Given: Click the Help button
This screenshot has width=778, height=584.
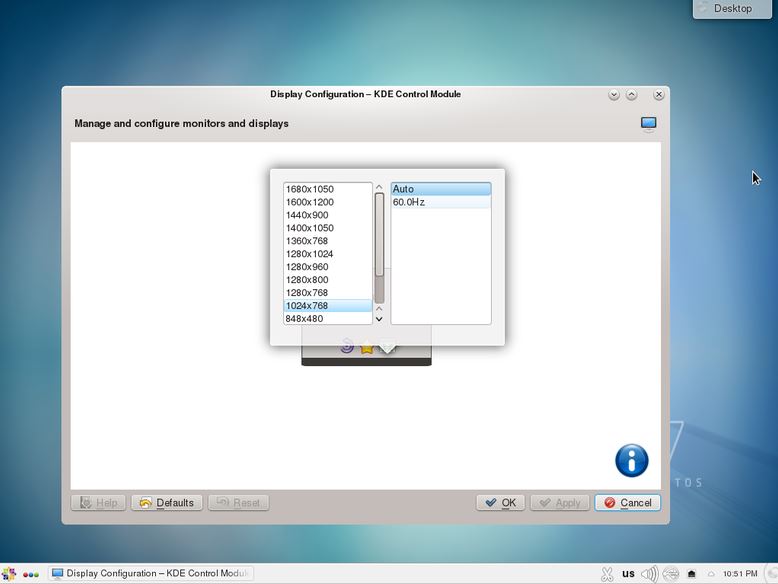Looking at the screenshot, I should tap(98, 503).
